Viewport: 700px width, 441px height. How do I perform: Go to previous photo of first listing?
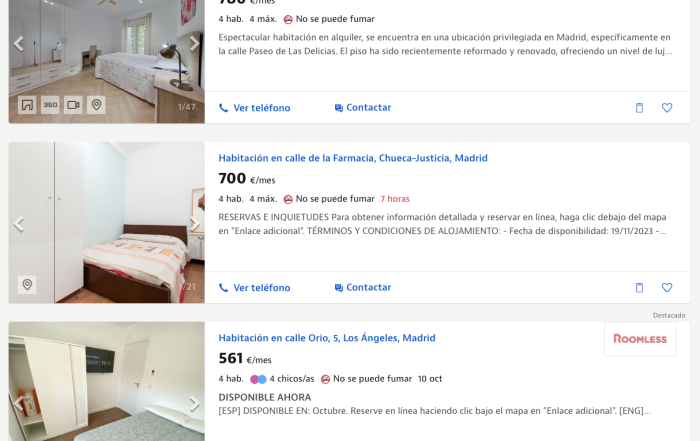(18, 44)
